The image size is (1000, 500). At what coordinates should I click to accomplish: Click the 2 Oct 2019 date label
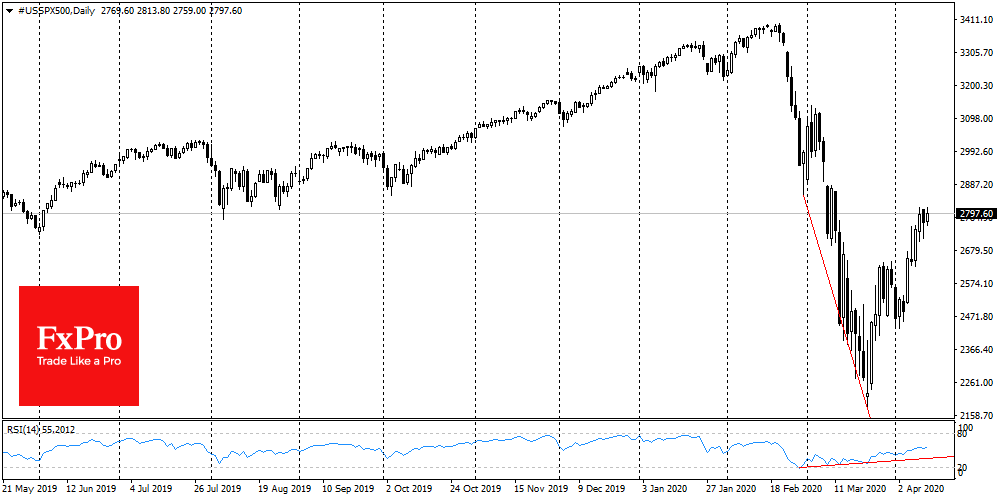(x=410, y=491)
